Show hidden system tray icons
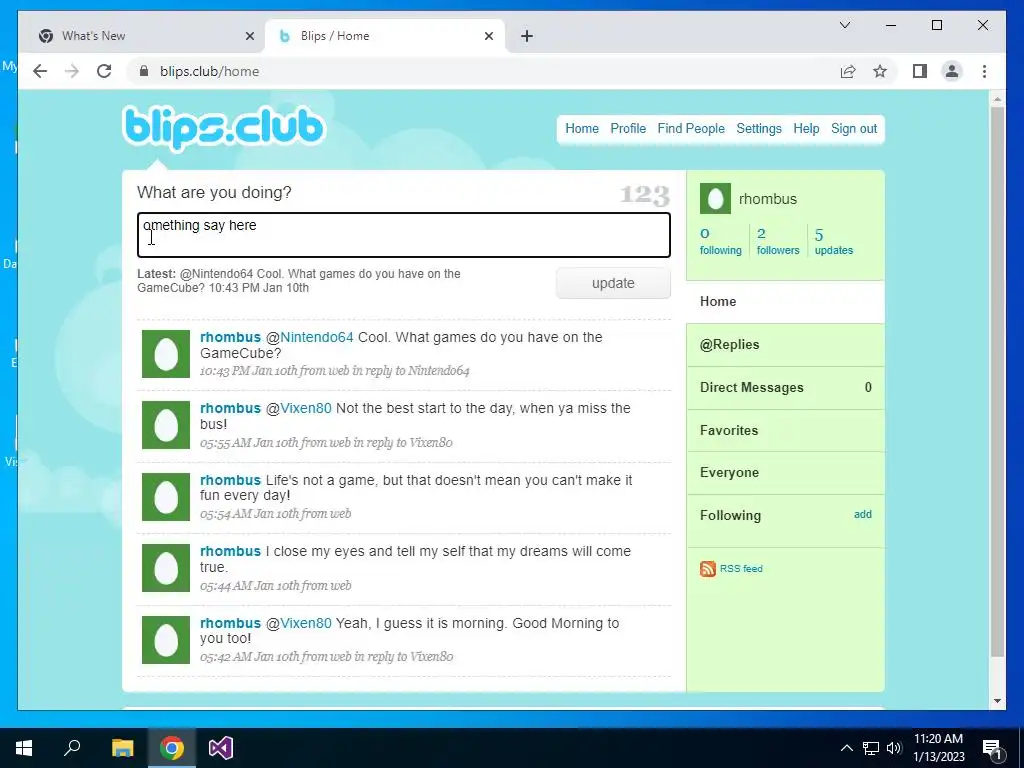The height and width of the screenshot is (768, 1024). [x=846, y=748]
